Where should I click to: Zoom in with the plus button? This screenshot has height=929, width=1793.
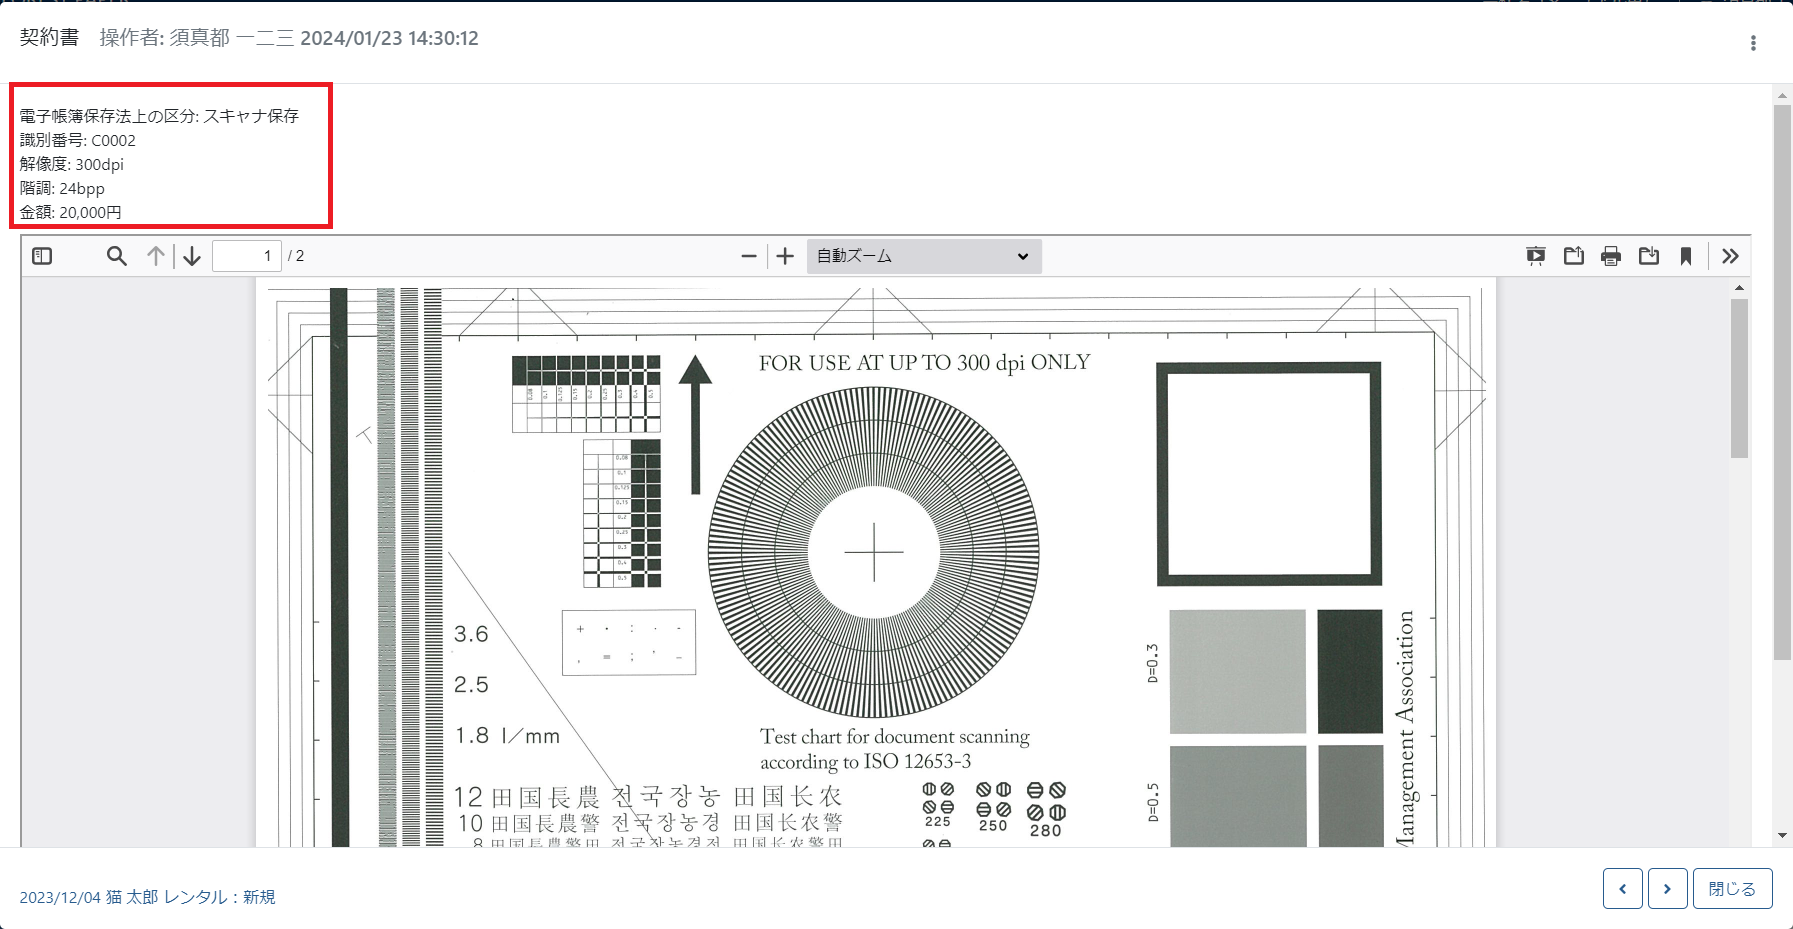click(786, 256)
